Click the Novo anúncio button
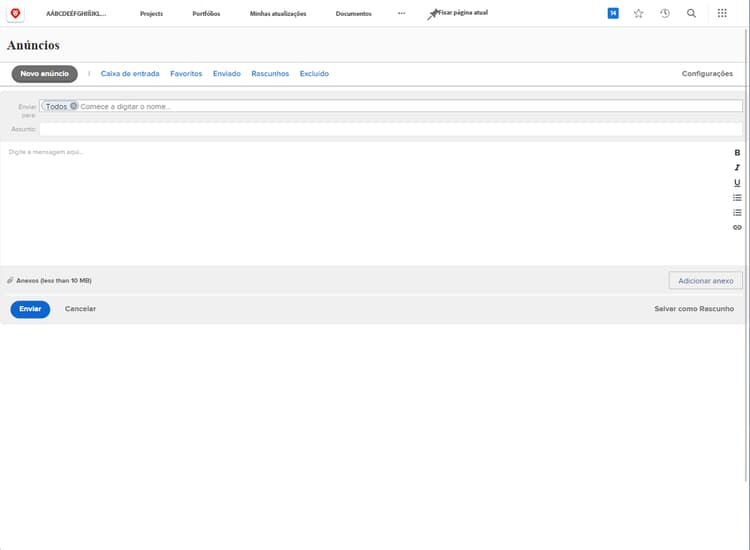Screen dimensions: 750x550 click(x=44, y=74)
